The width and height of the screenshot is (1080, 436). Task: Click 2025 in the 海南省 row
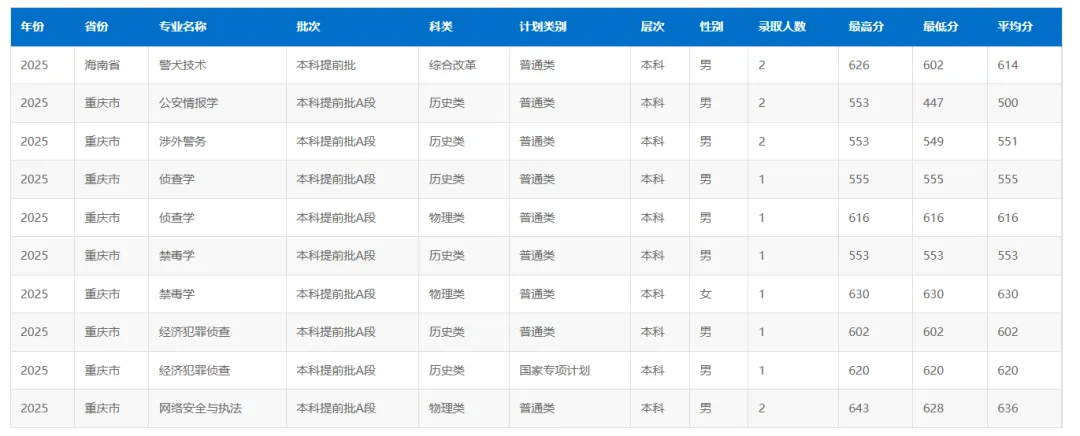[34, 65]
